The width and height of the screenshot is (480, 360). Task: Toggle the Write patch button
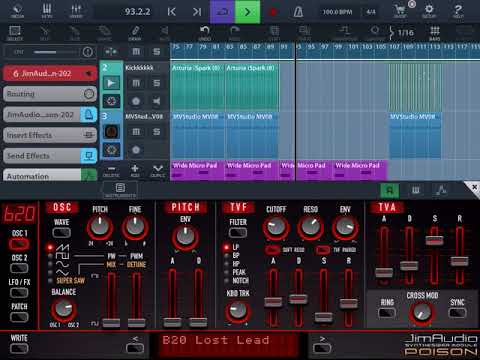pyautogui.click(x=19, y=349)
